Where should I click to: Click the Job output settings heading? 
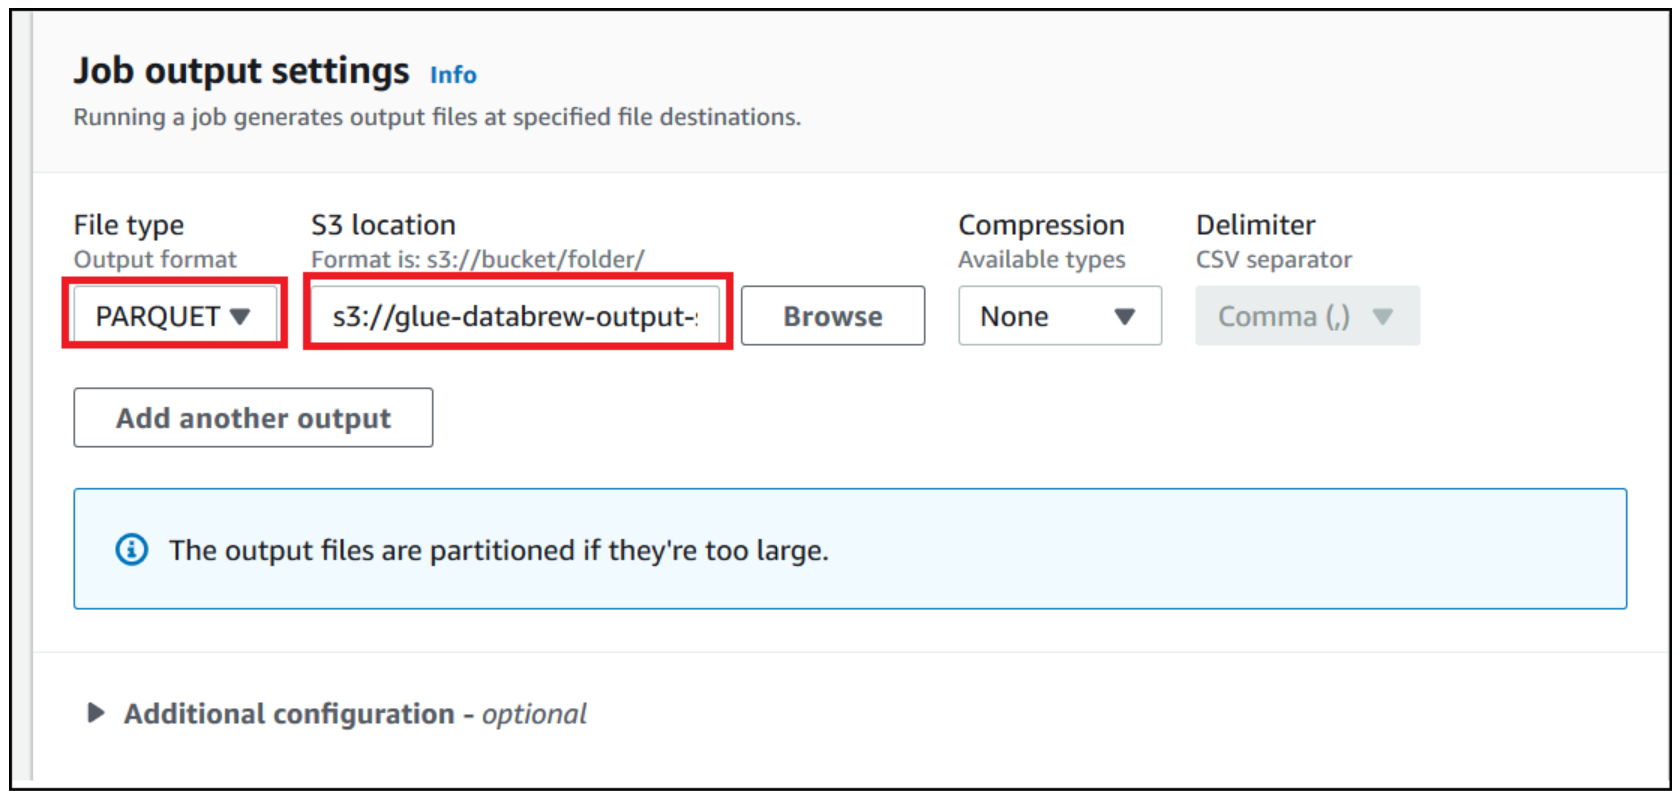pos(241,71)
